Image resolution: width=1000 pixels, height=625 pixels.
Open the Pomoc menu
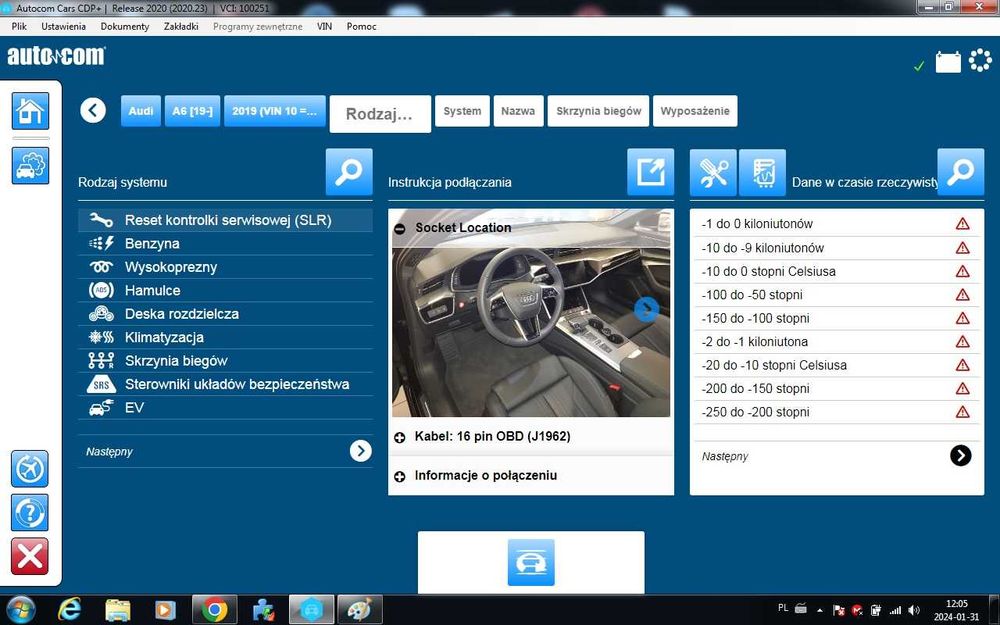pos(362,26)
